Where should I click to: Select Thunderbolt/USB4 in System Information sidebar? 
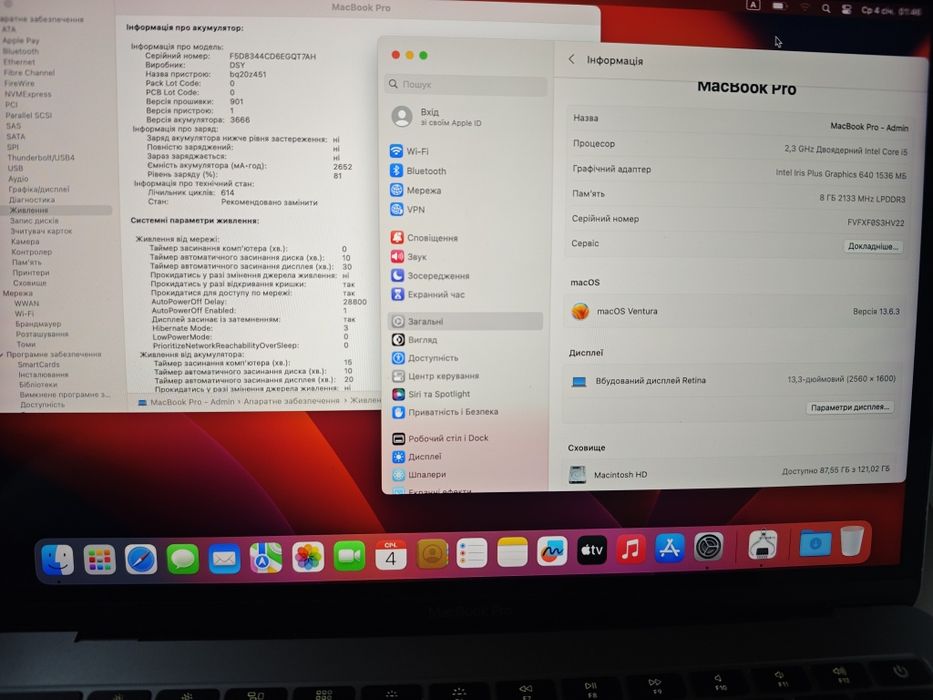tap(40, 158)
